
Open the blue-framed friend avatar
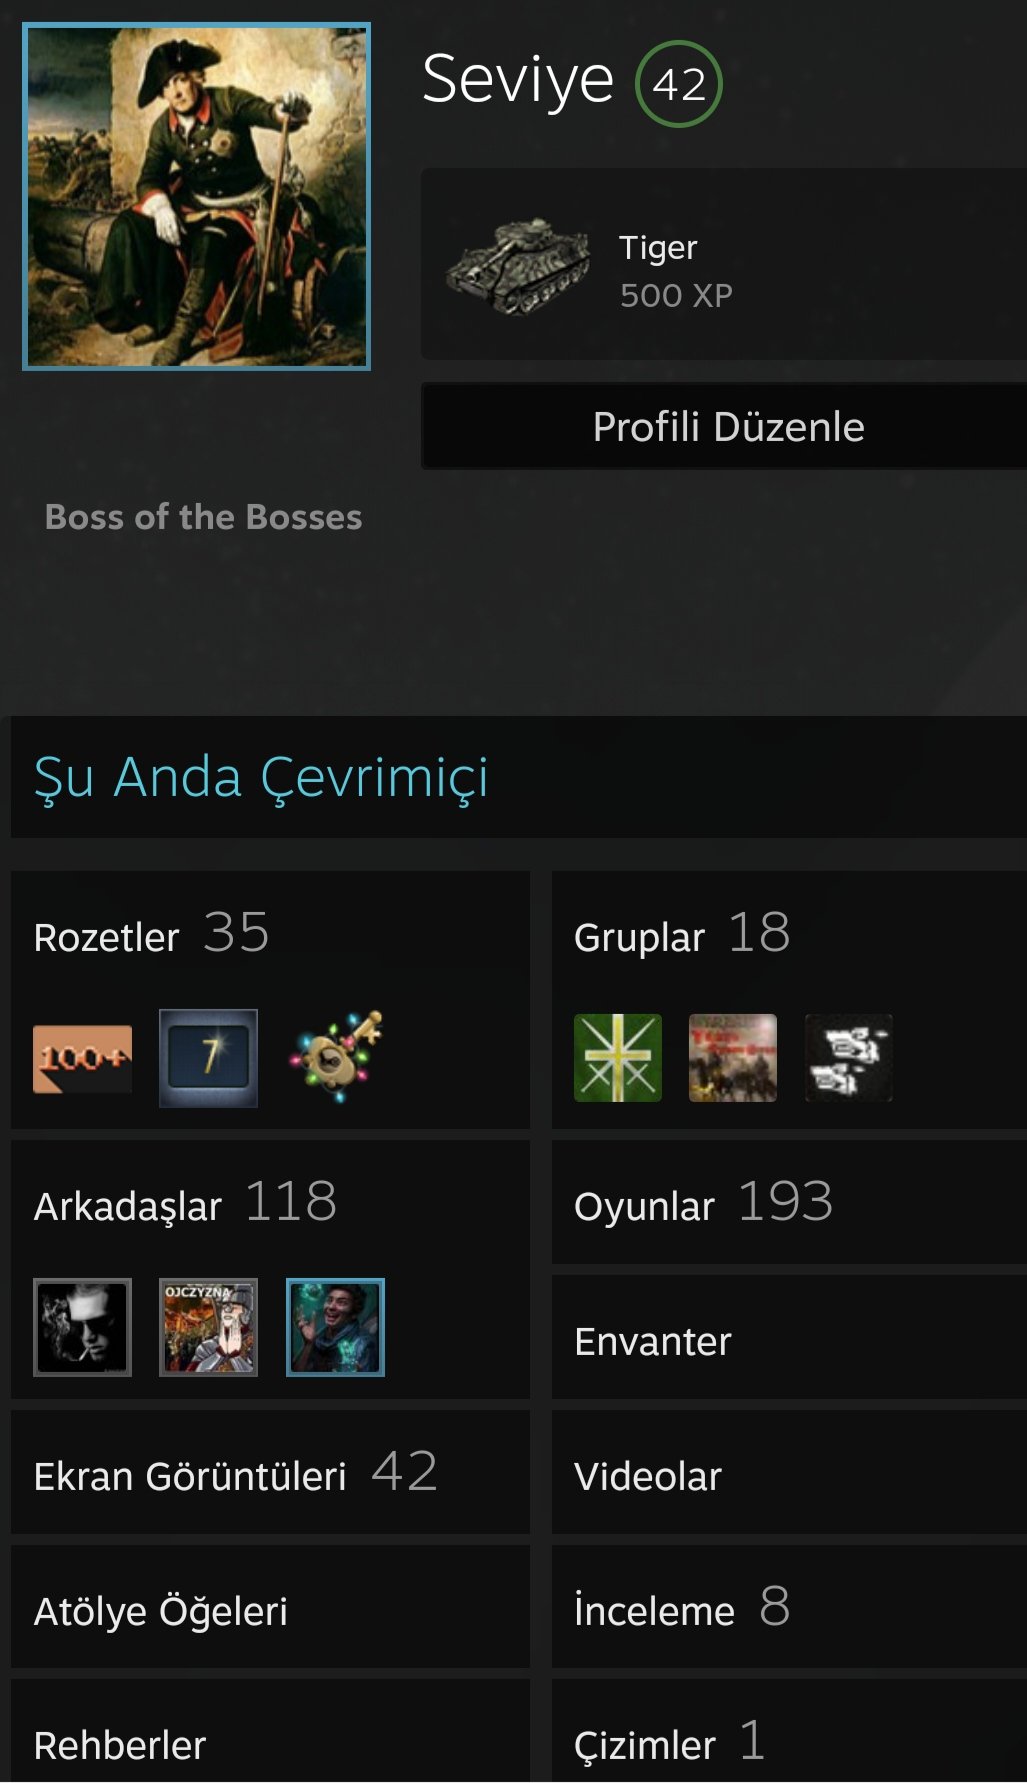point(335,1327)
